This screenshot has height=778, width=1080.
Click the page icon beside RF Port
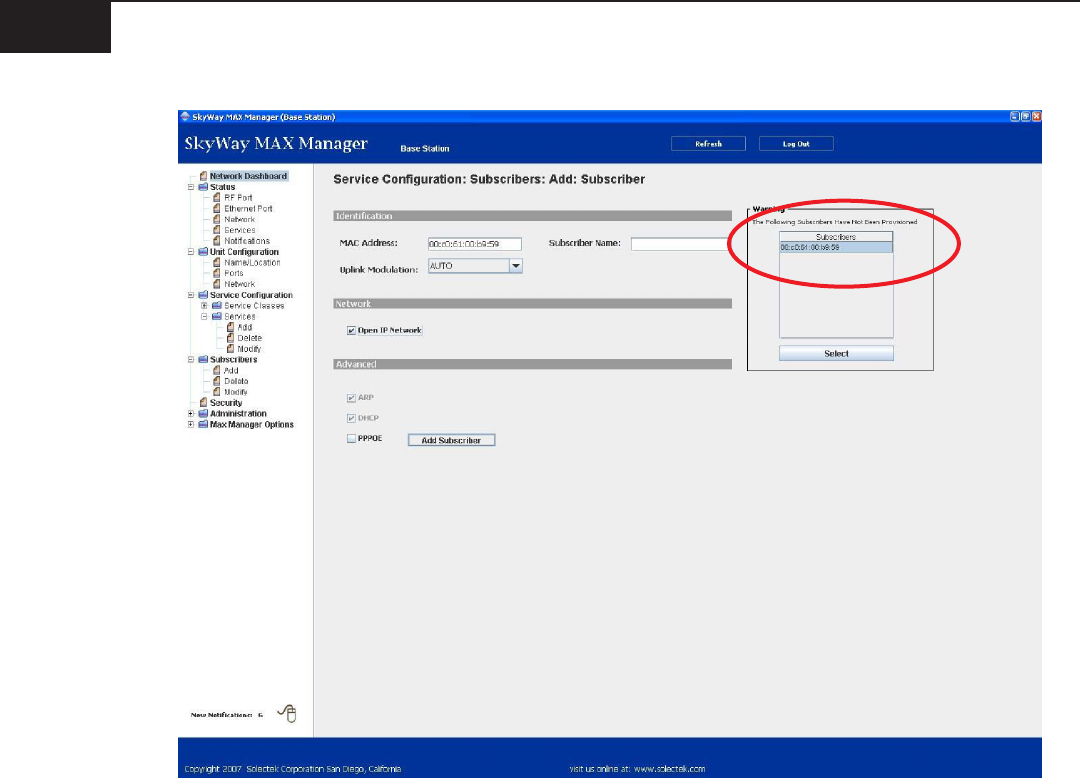(x=217, y=198)
